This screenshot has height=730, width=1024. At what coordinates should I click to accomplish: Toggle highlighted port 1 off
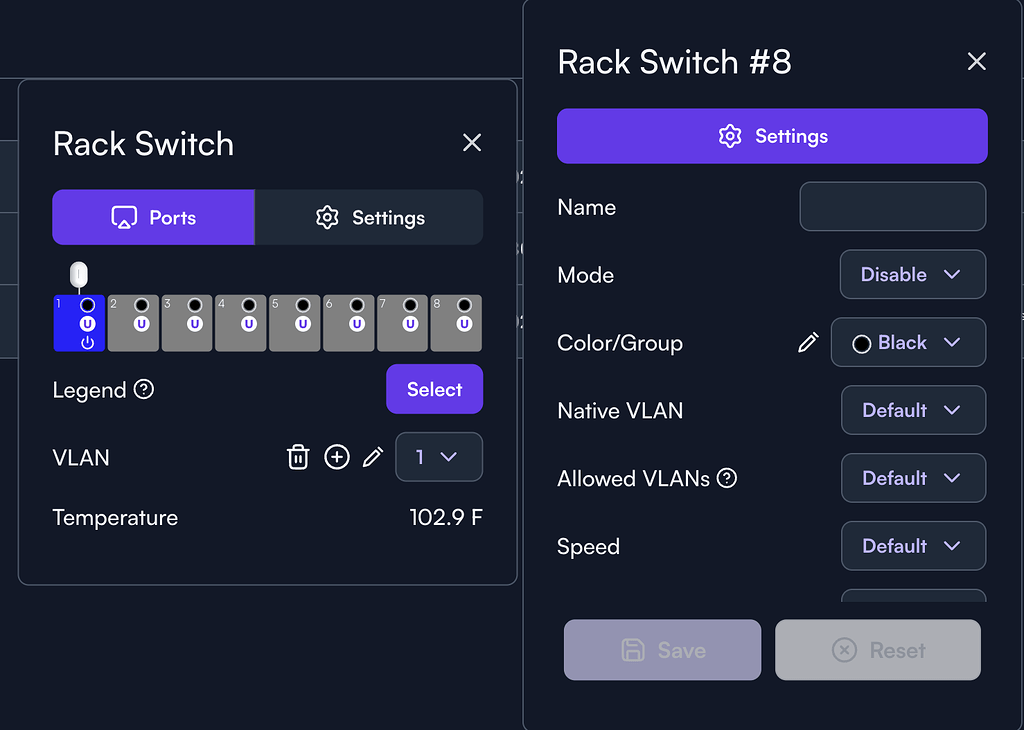point(79,322)
